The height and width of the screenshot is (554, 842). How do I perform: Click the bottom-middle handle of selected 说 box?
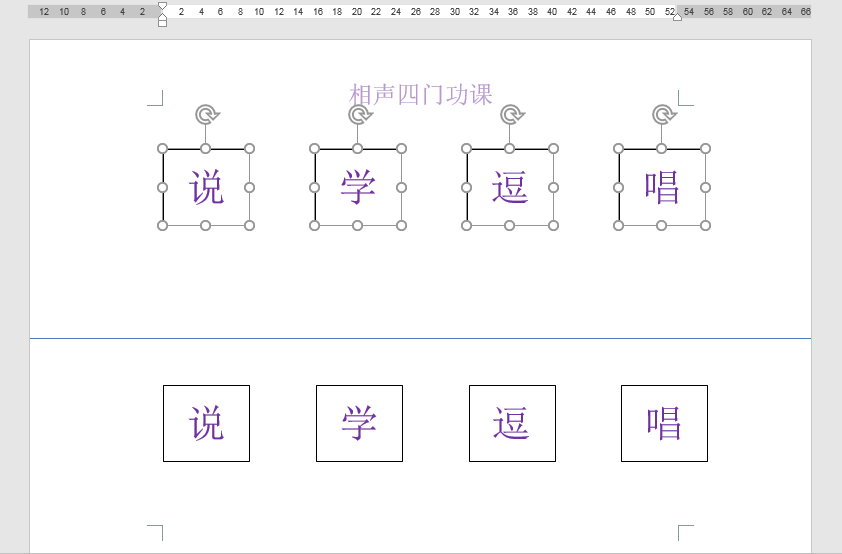pyautogui.click(x=206, y=225)
